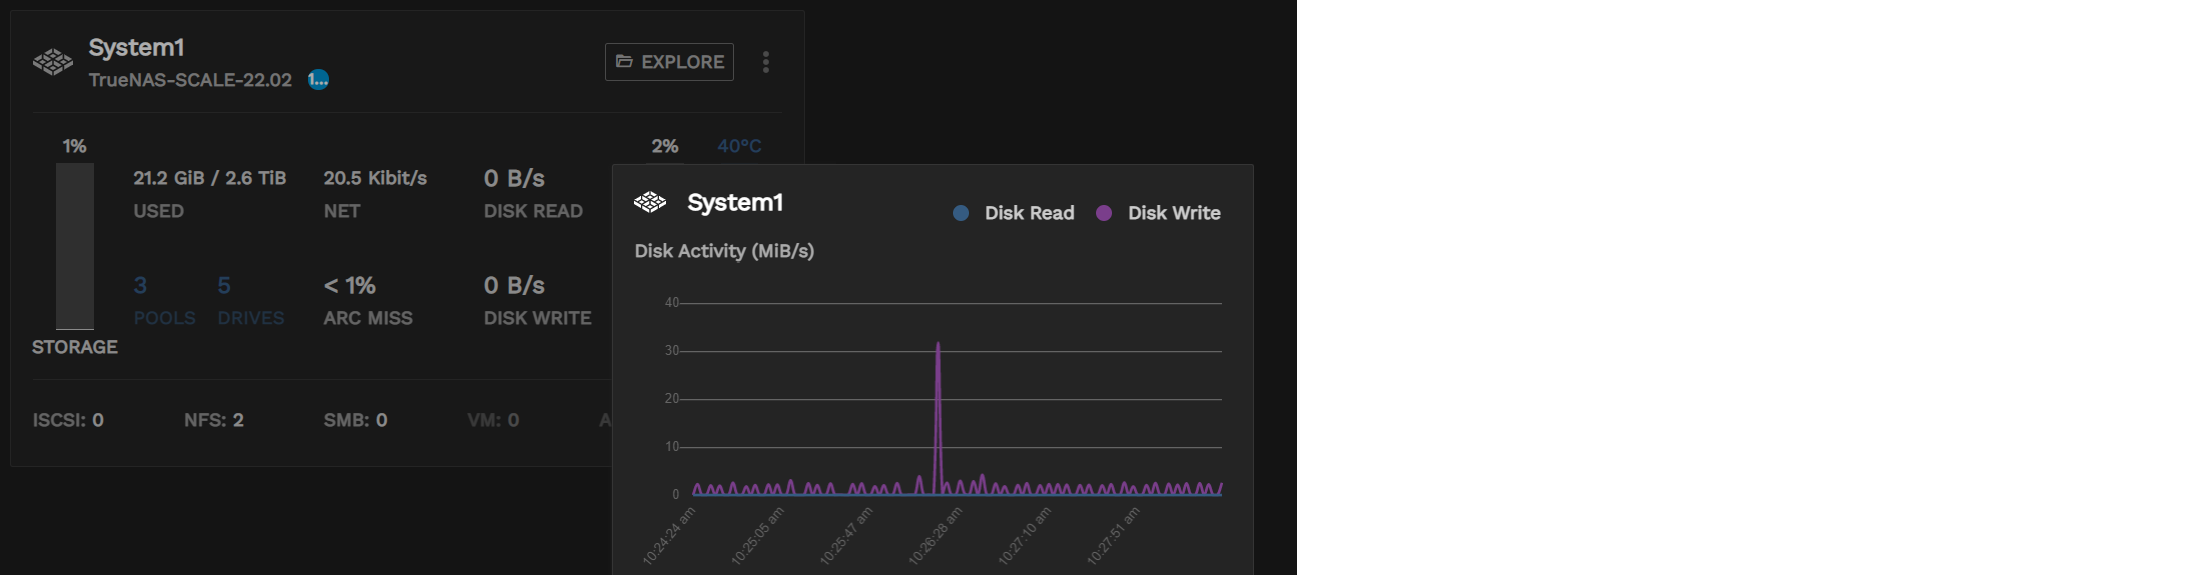Viewport: 2200px width, 575px height.
Task: Click the 40°C temperature reading
Action: coord(739,146)
